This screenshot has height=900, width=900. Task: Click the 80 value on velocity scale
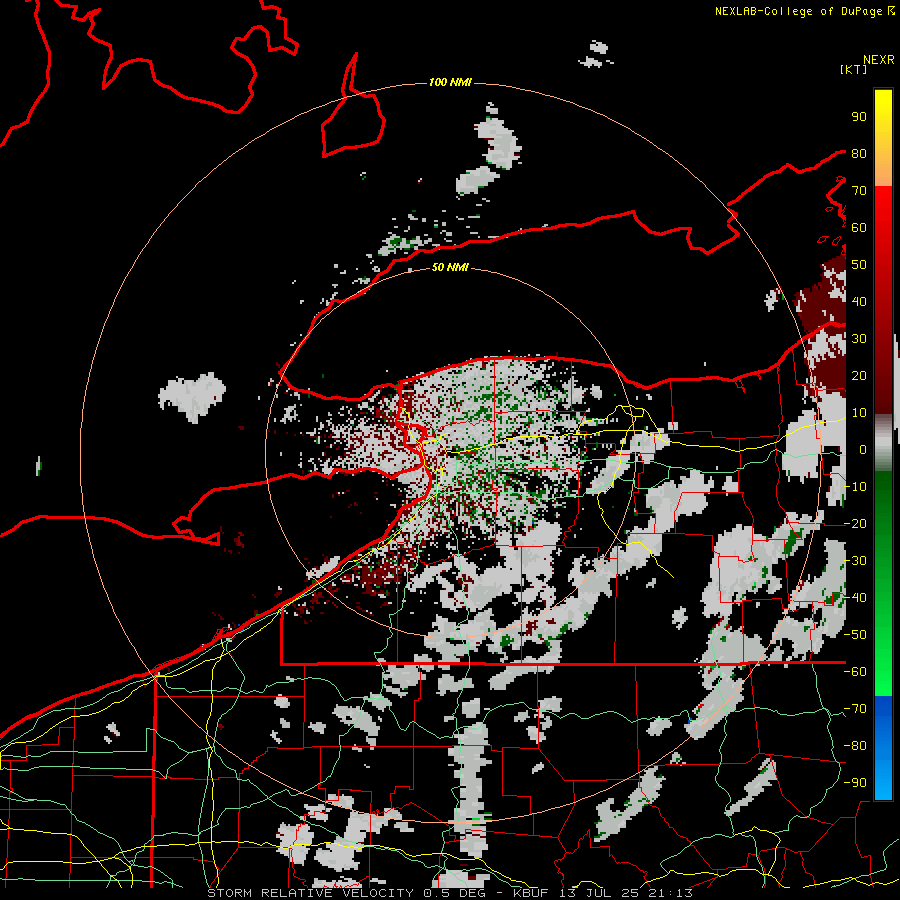click(859, 154)
